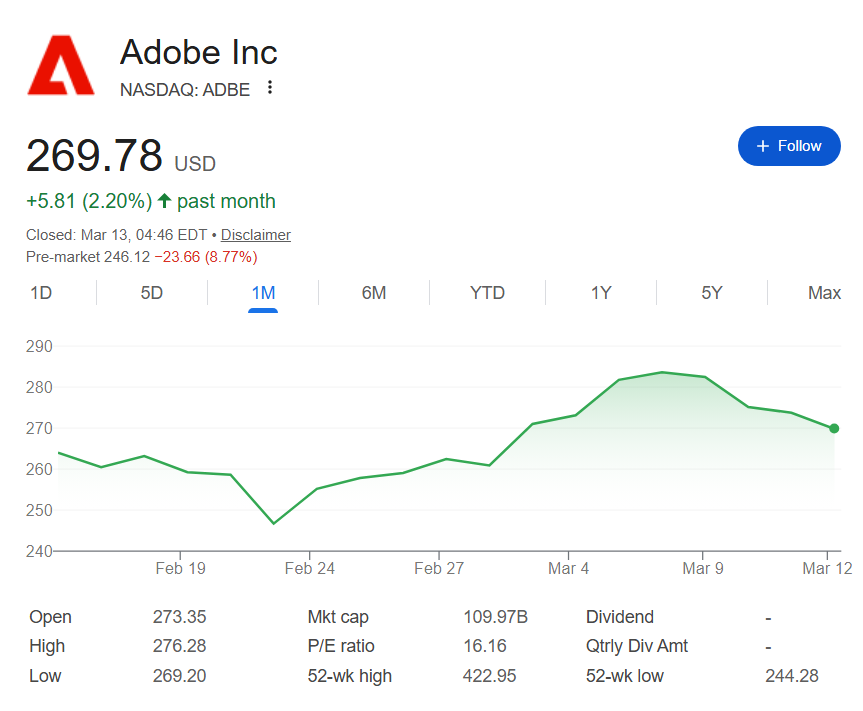Viewport: 863px width, 711px height.
Task: Click the green endpoint dot on chart
Action: pyautogui.click(x=834, y=428)
